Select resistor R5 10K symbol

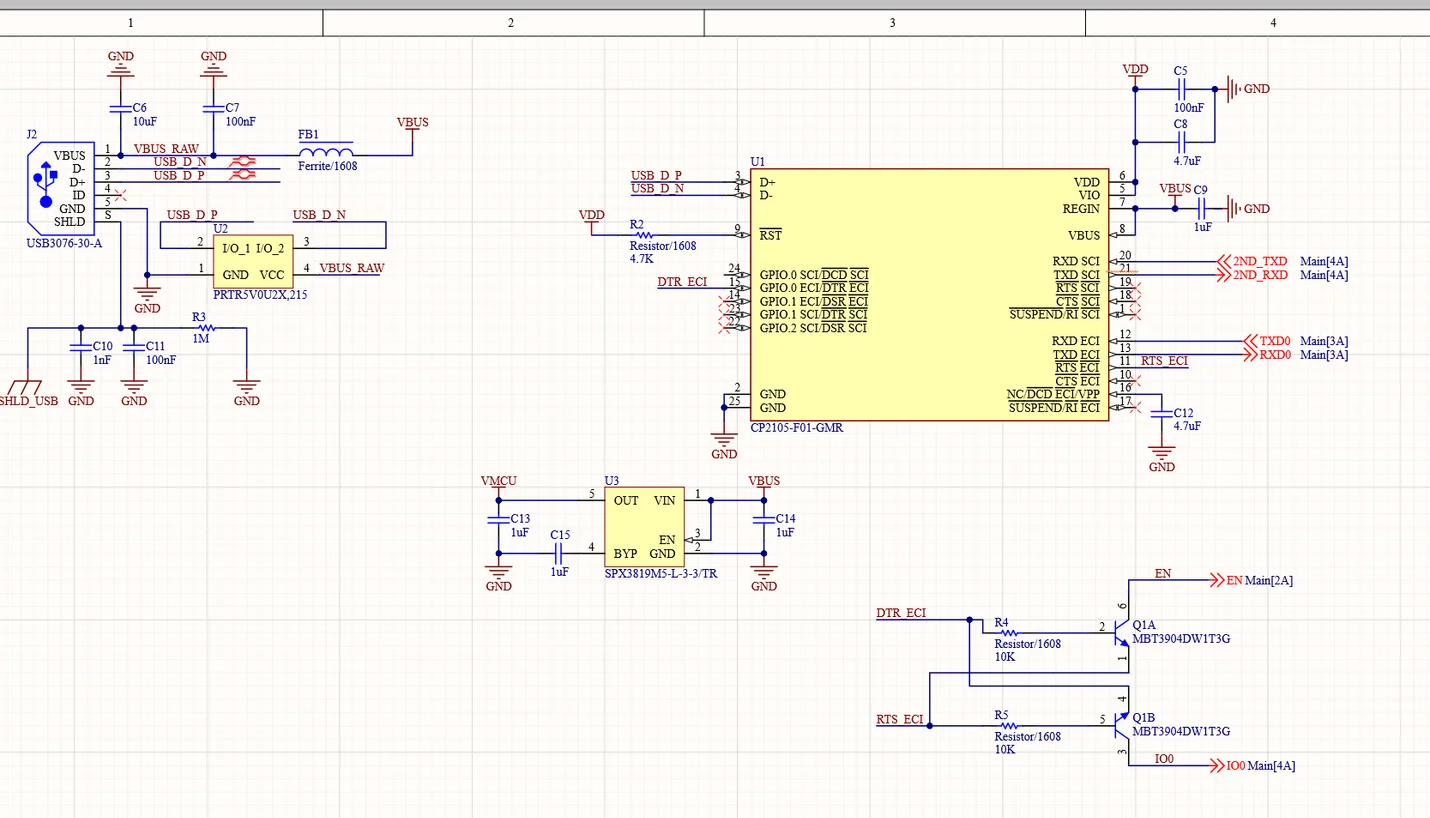point(1007,725)
